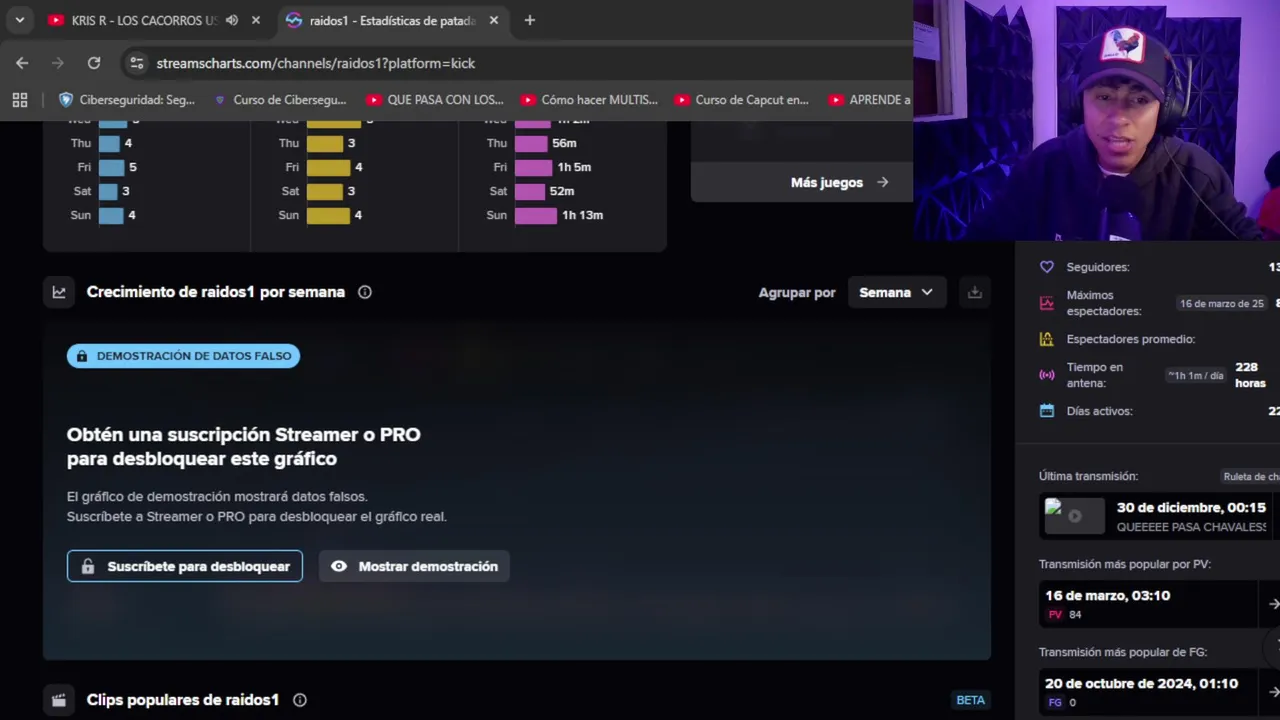Open the Cómo hacer MULTIS... bookmark
Image resolution: width=1280 pixels, height=720 pixels.
(589, 100)
